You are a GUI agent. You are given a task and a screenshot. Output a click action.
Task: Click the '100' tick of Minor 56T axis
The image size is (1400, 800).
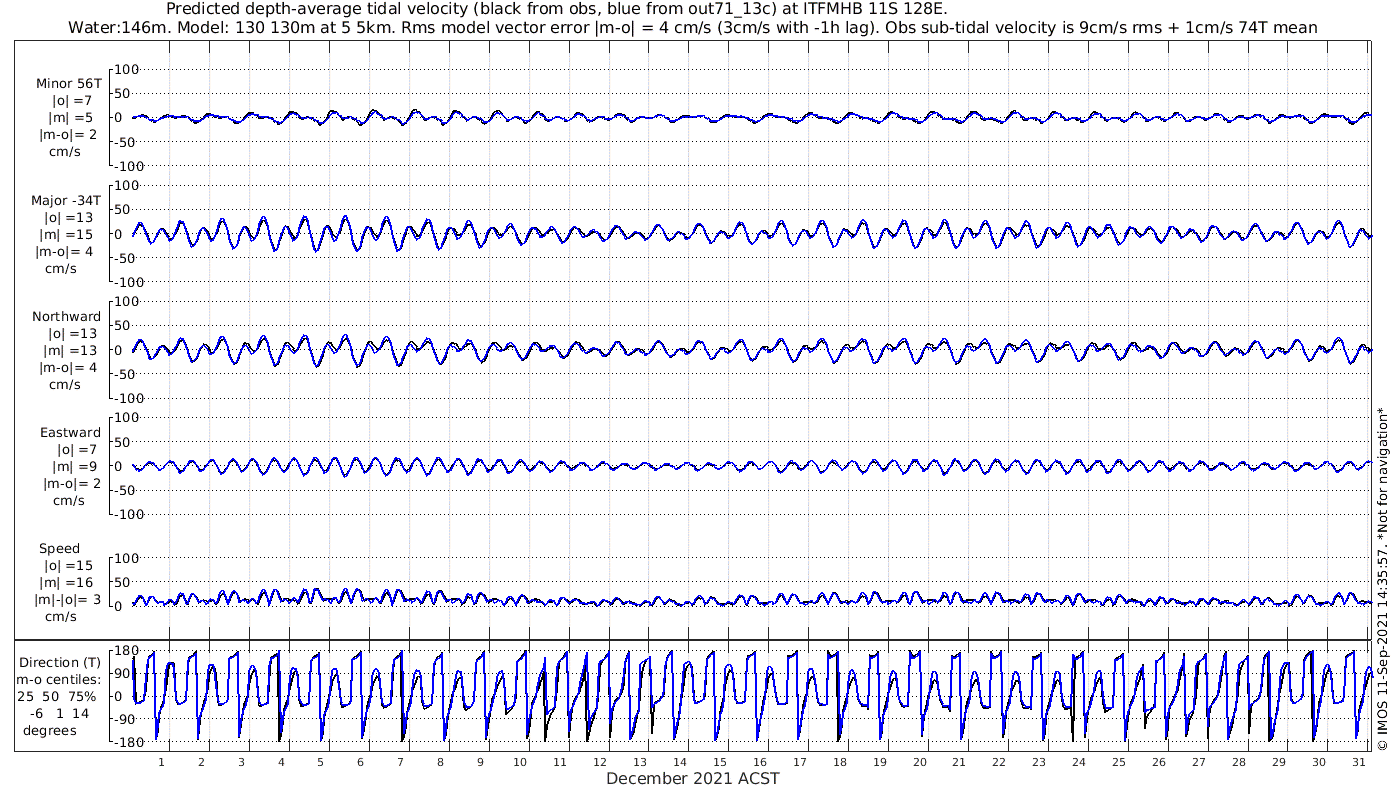(x=127, y=69)
